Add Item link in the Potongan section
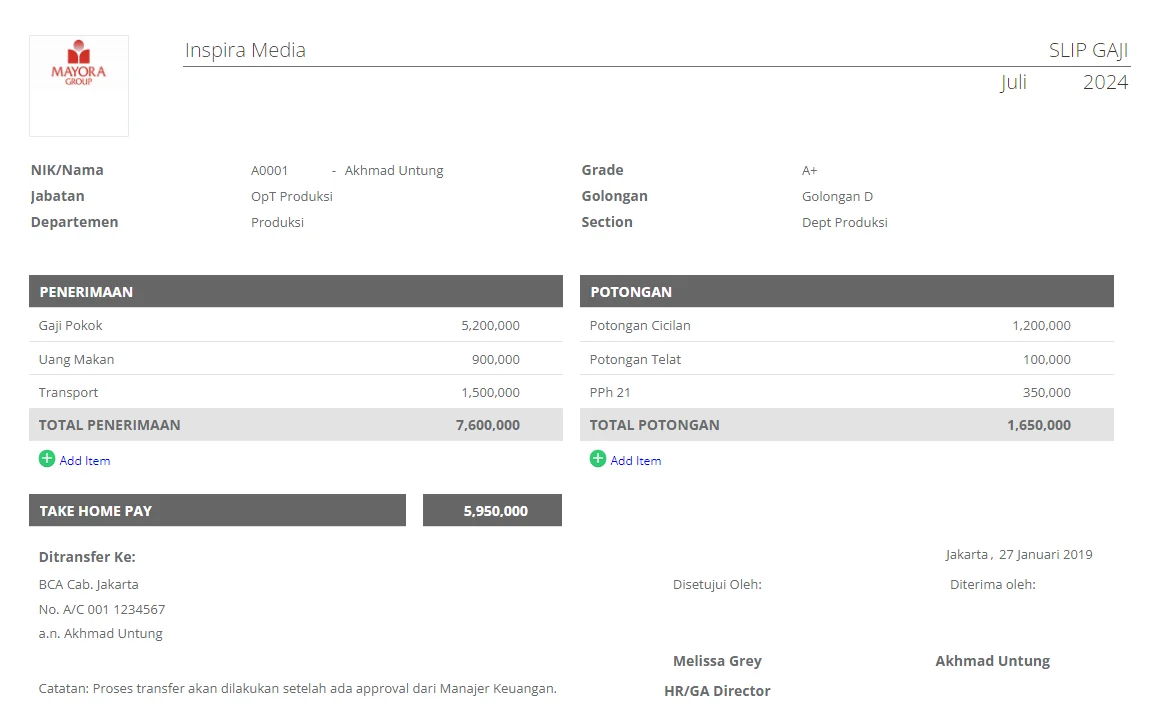The width and height of the screenshot is (1154, 719). pos(636,461)
